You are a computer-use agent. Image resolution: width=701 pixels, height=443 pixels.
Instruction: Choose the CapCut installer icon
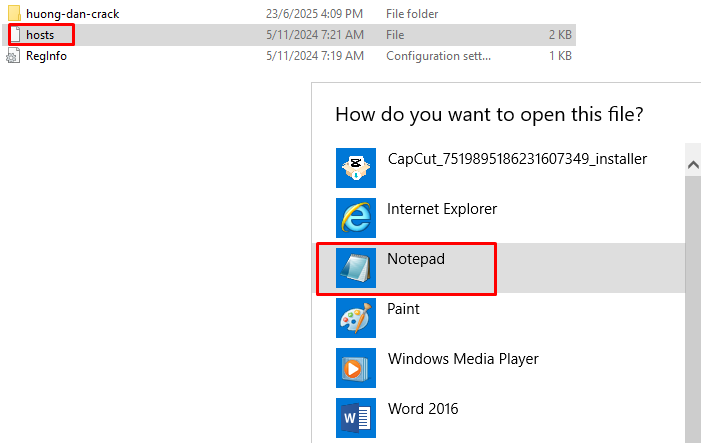pos(356,168)
